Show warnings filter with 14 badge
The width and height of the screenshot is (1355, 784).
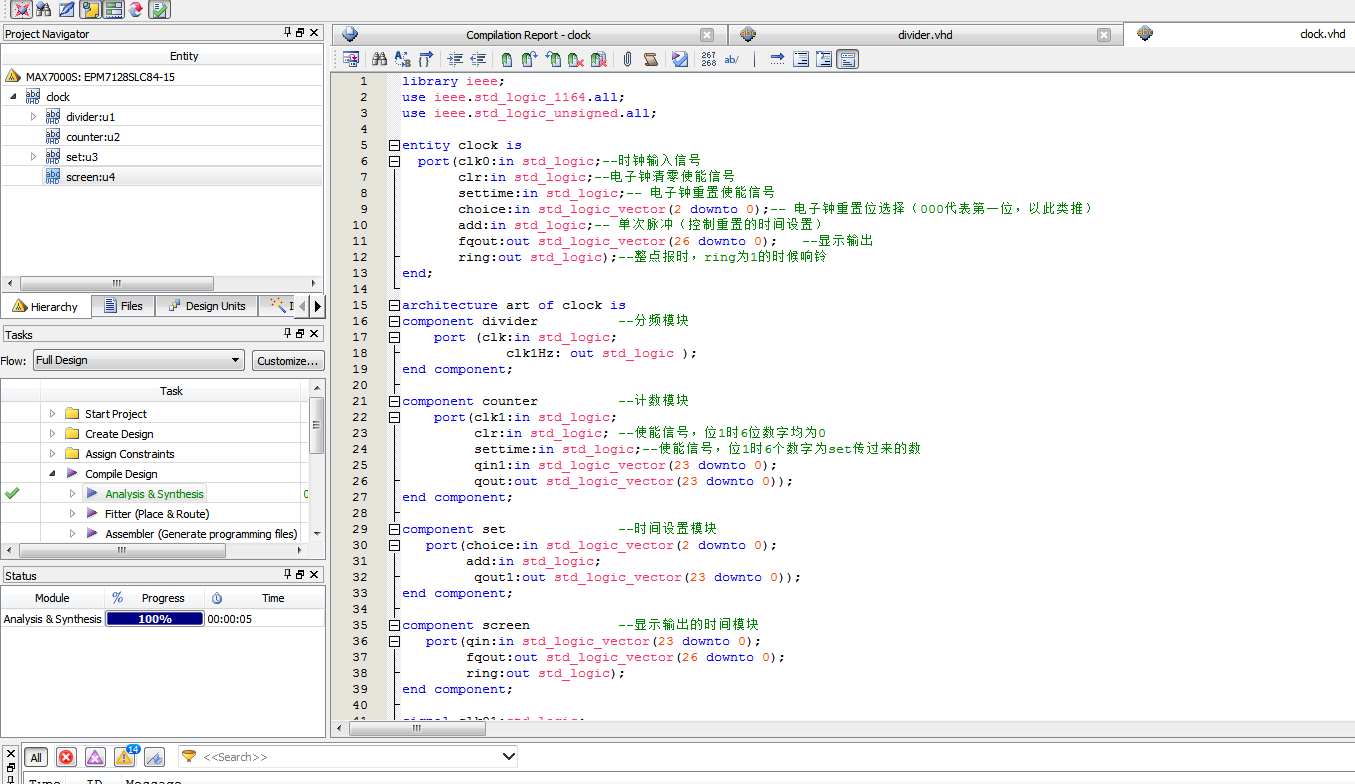point(125,756)
